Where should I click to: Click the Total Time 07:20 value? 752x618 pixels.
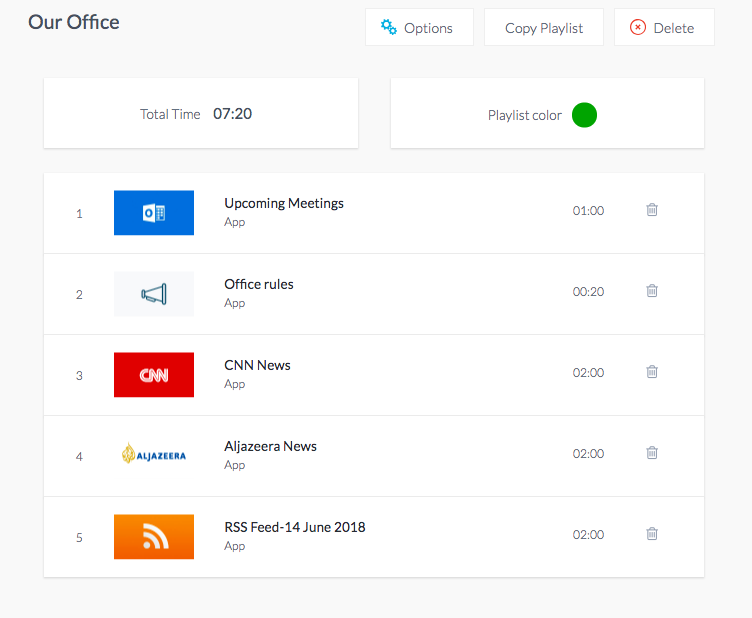(233, 114)
